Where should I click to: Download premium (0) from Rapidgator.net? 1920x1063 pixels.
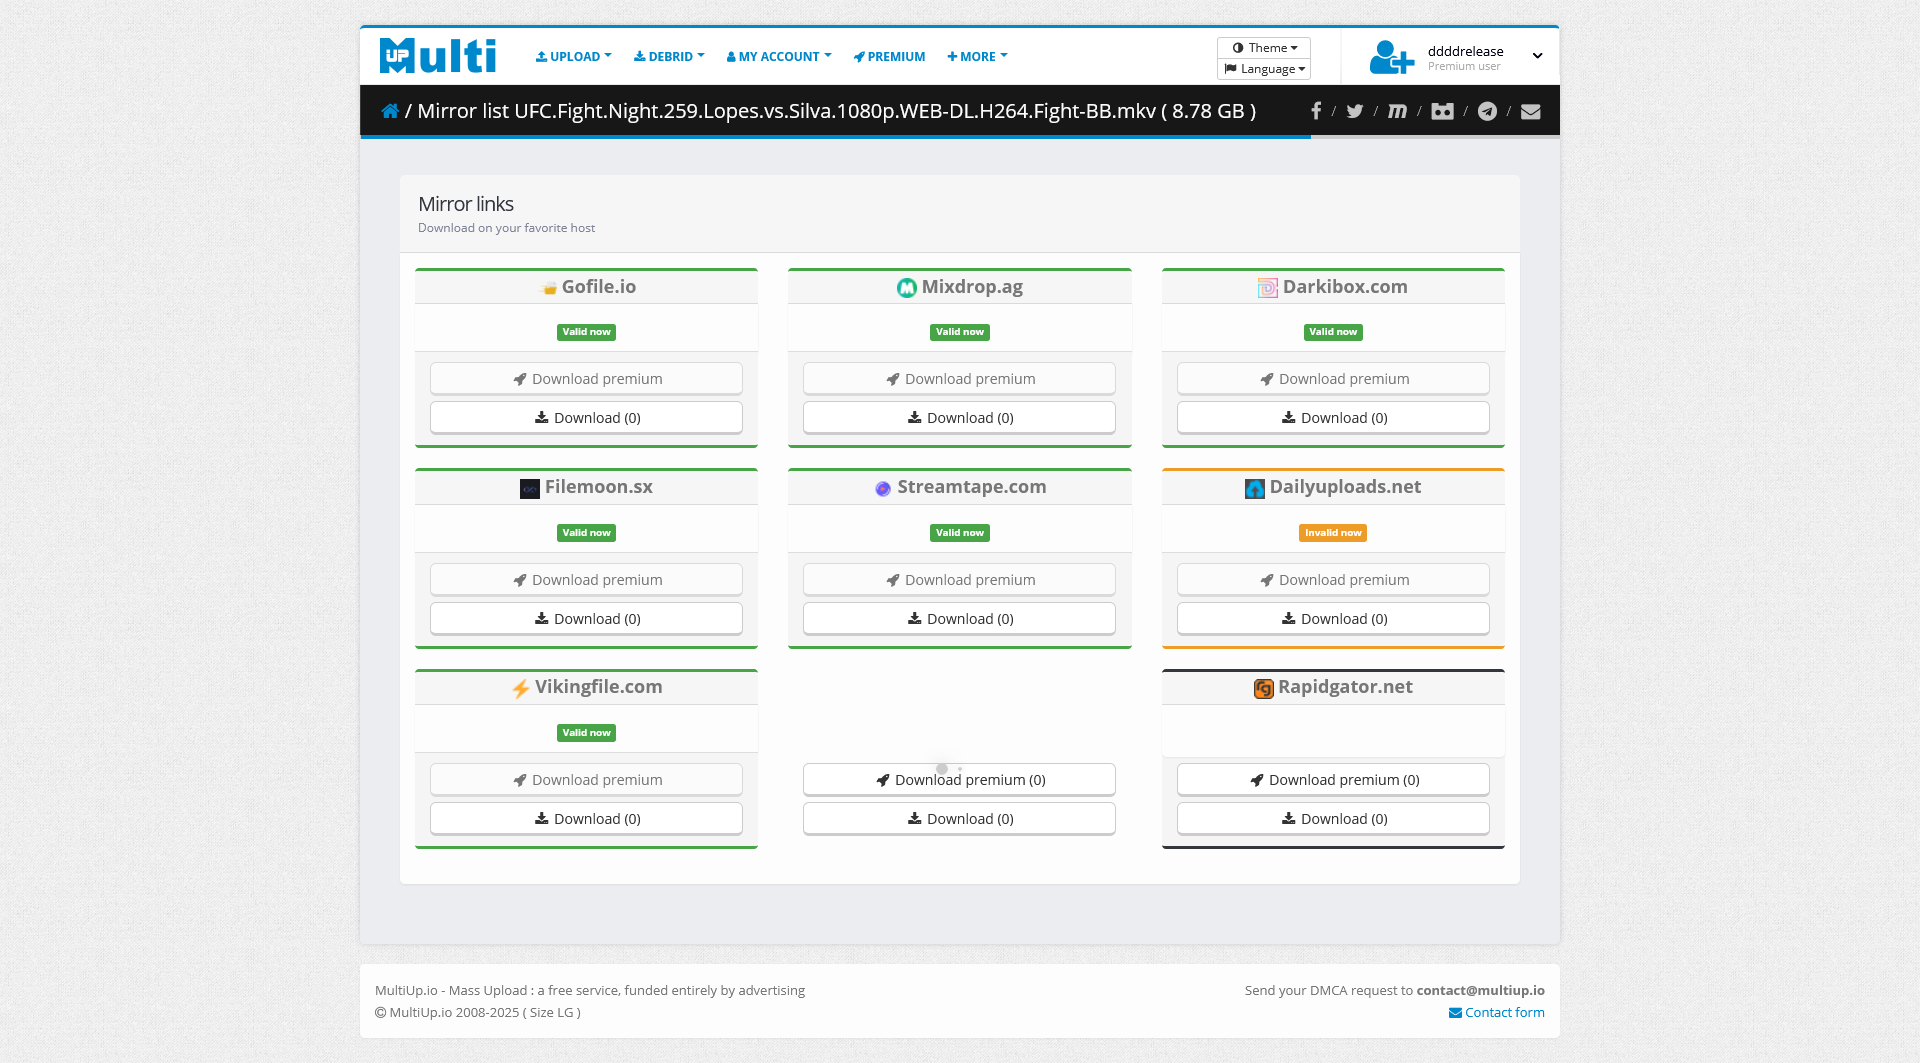tap(1333, 780)
